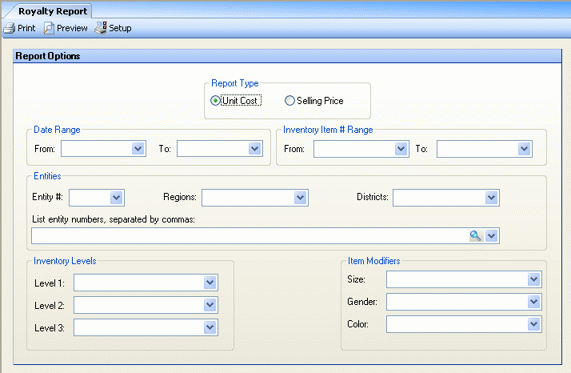Expand the Date Range From dropdown
Screen dimensions: 571x373
click(138, 149)
